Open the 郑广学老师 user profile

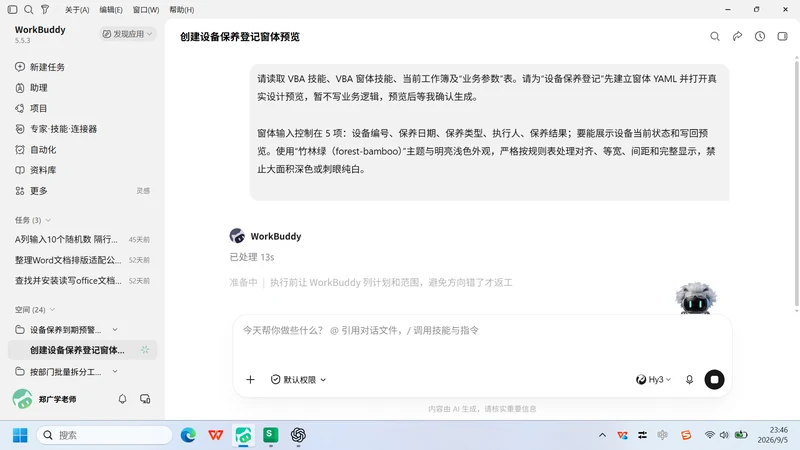coord(44,399)
